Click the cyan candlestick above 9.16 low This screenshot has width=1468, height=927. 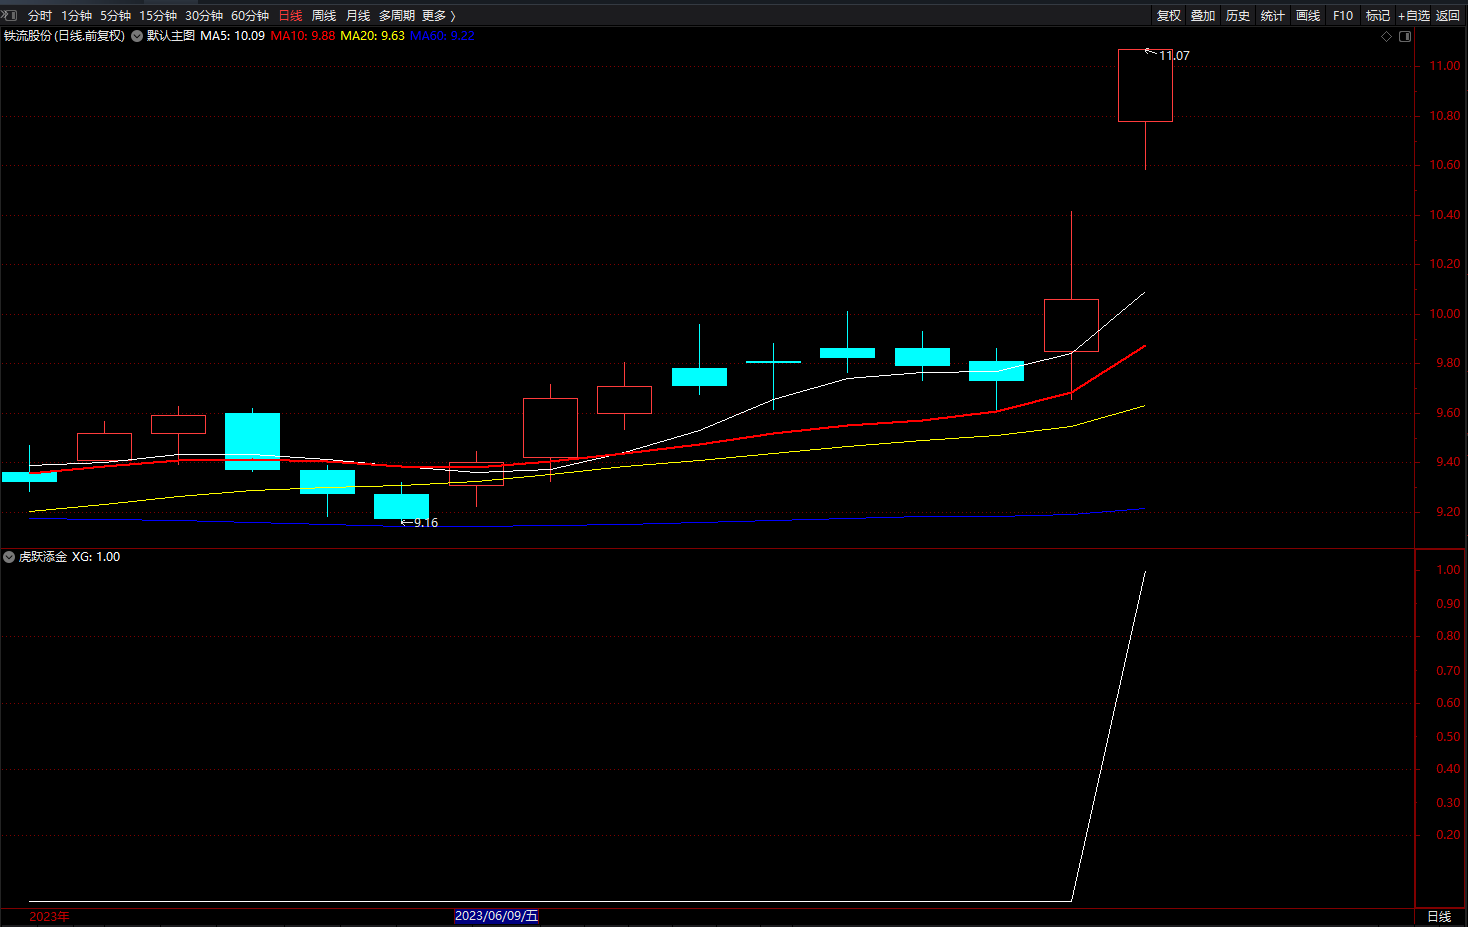click(x=401, y=506)
